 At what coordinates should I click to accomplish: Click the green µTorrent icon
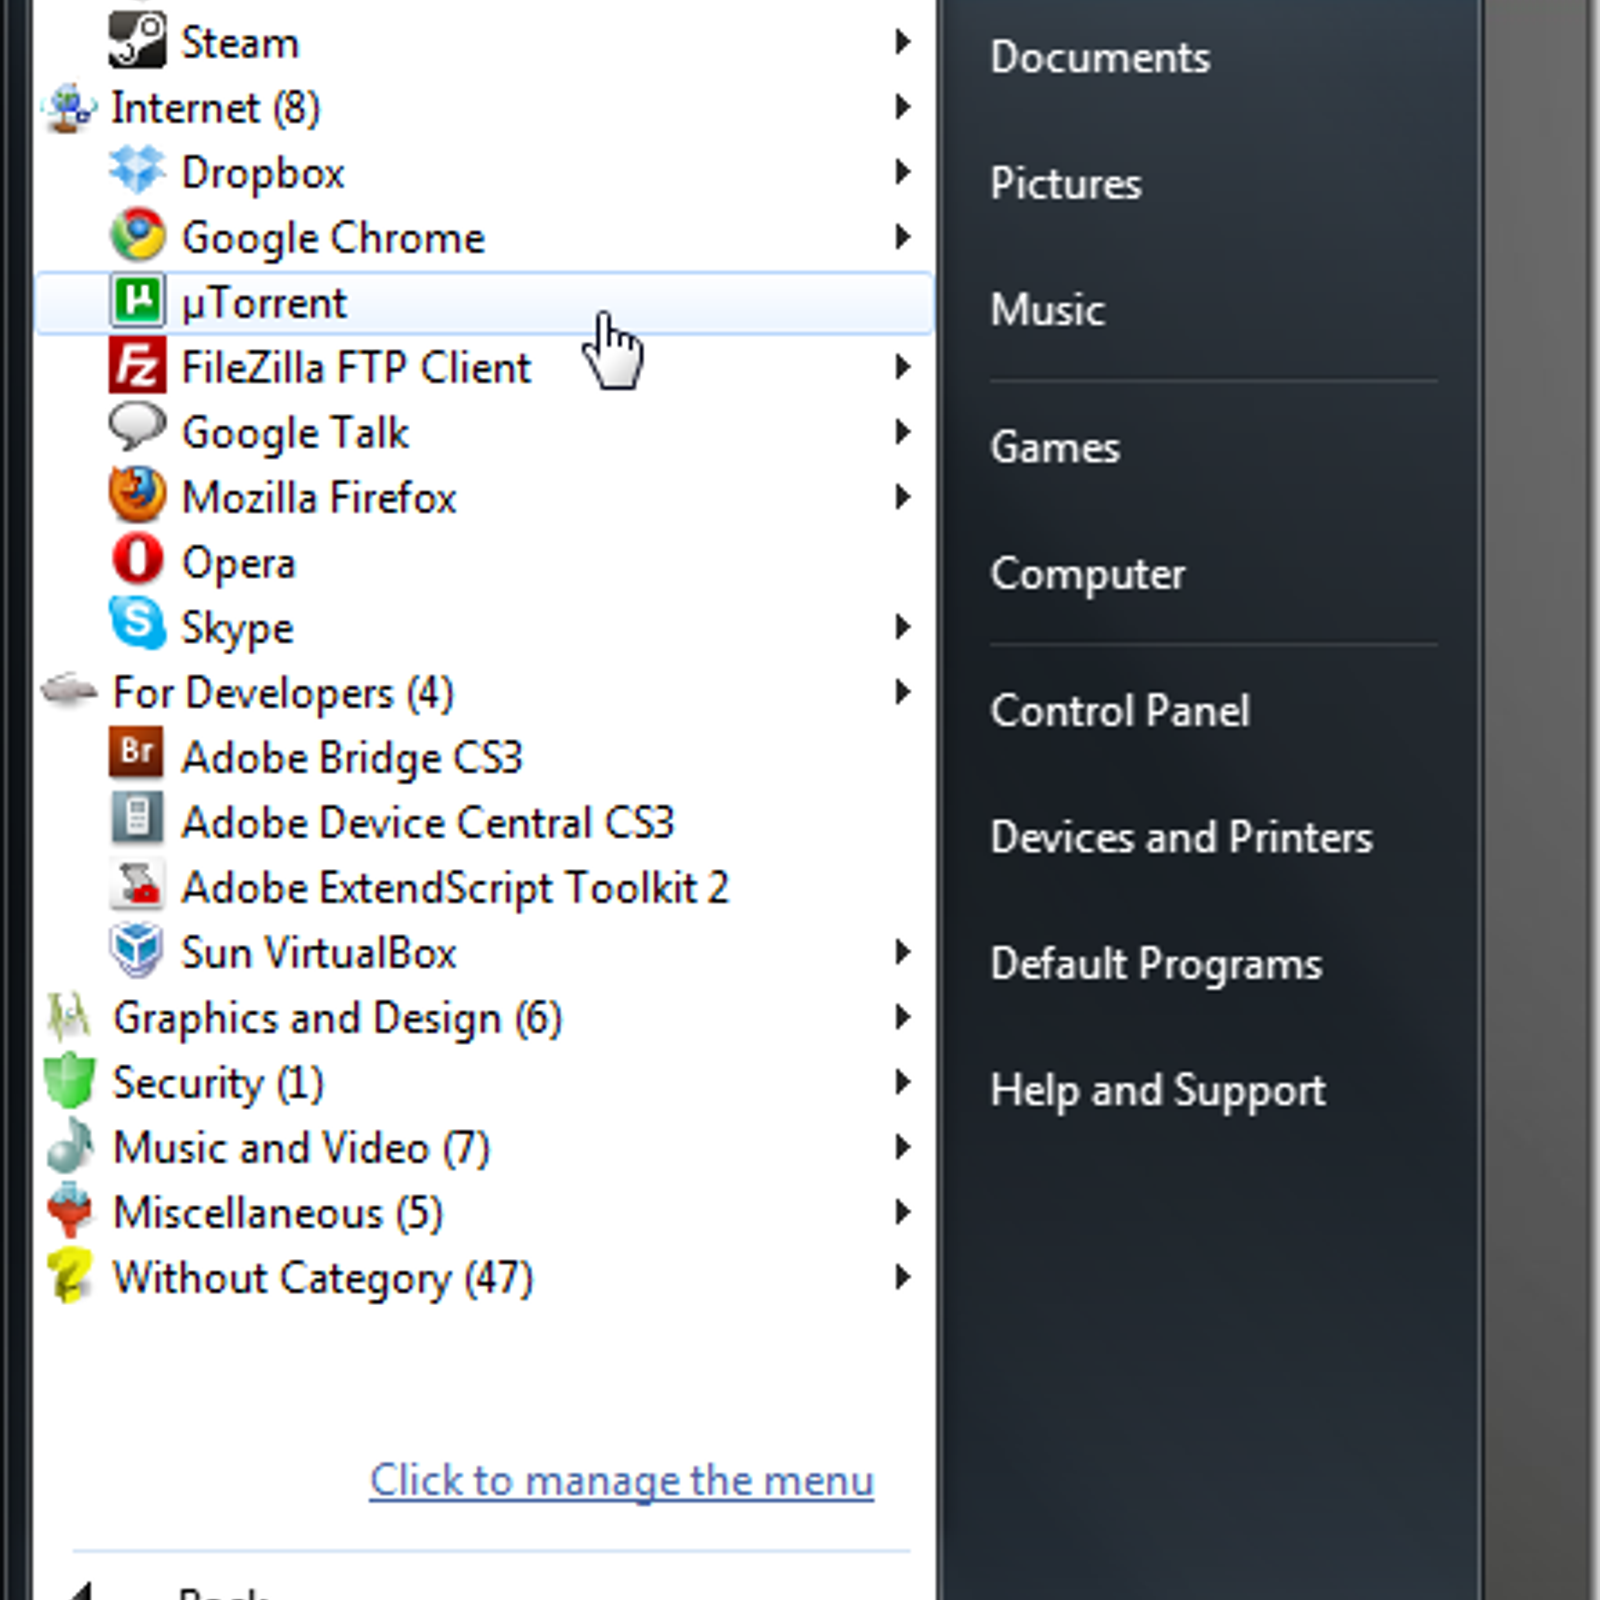point(137,301)
